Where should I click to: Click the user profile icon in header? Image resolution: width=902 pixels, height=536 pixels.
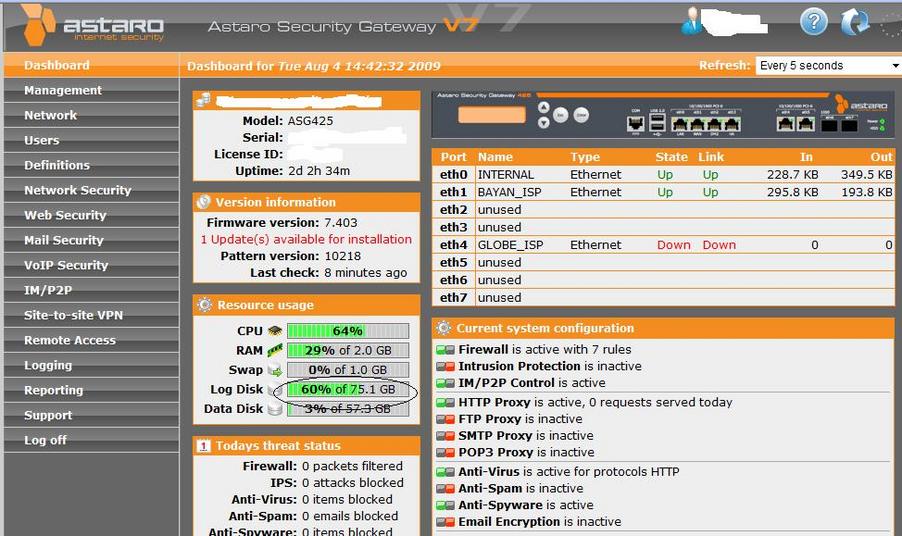click(691, 21)
